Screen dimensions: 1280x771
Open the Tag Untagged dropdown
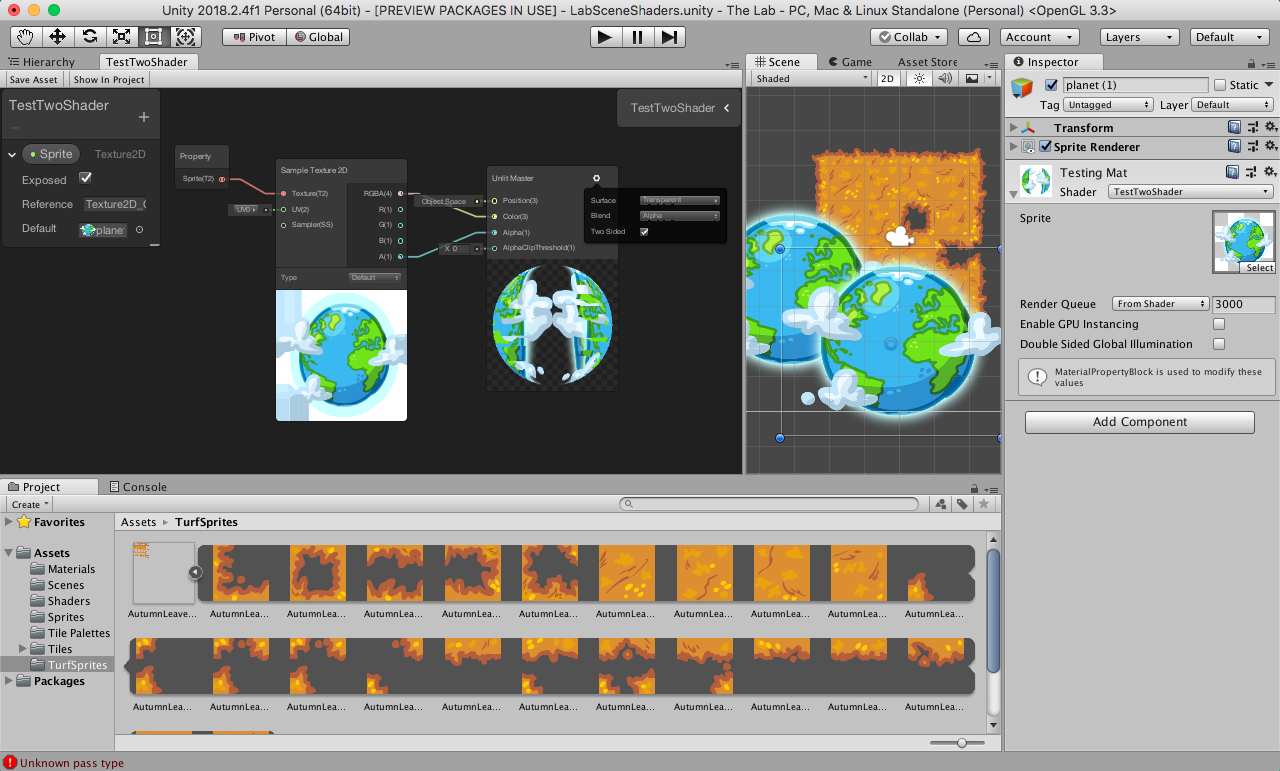(x=1109, y=104)
